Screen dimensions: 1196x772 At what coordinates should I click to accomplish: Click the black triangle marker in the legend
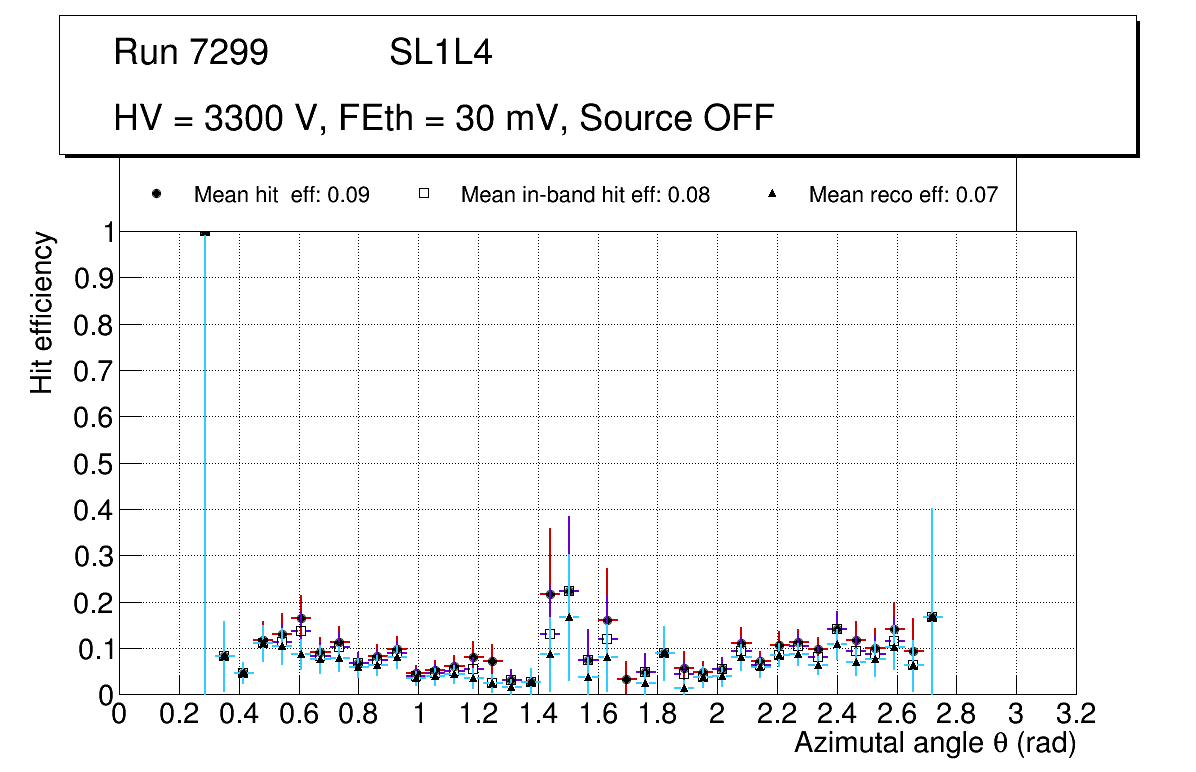coord(772,194)
